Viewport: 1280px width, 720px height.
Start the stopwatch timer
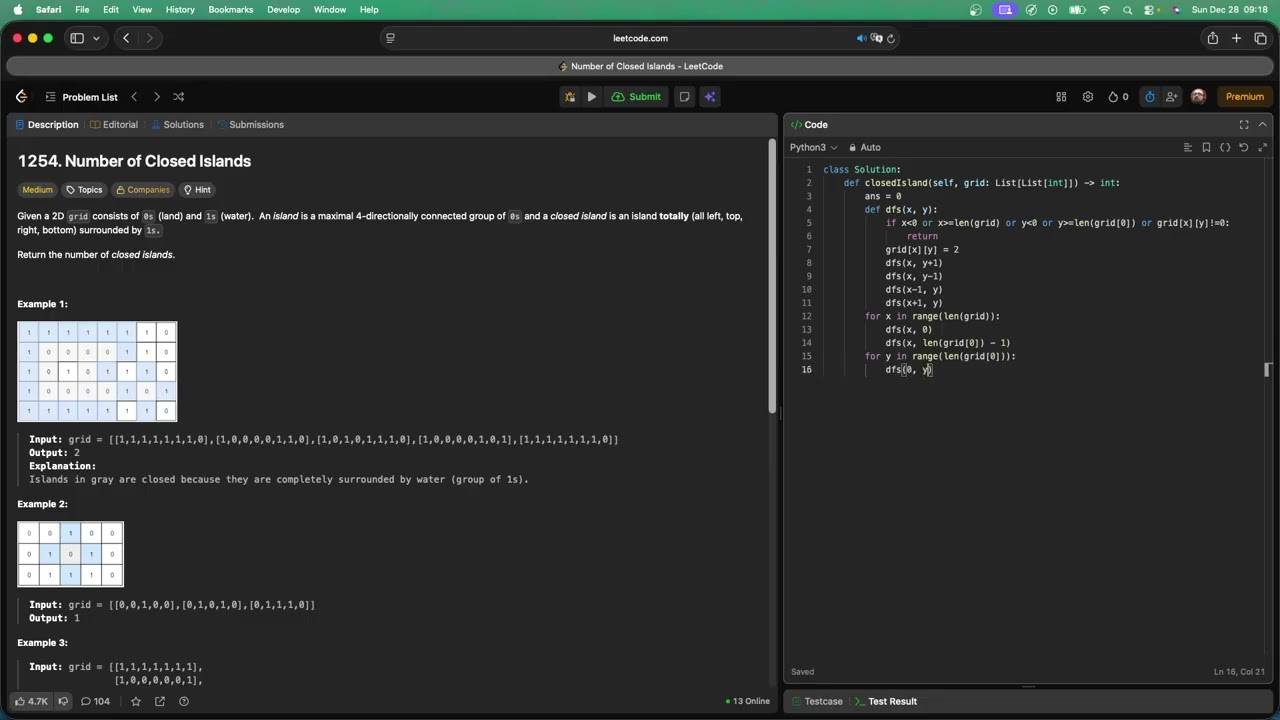[x=1150, y=97]
